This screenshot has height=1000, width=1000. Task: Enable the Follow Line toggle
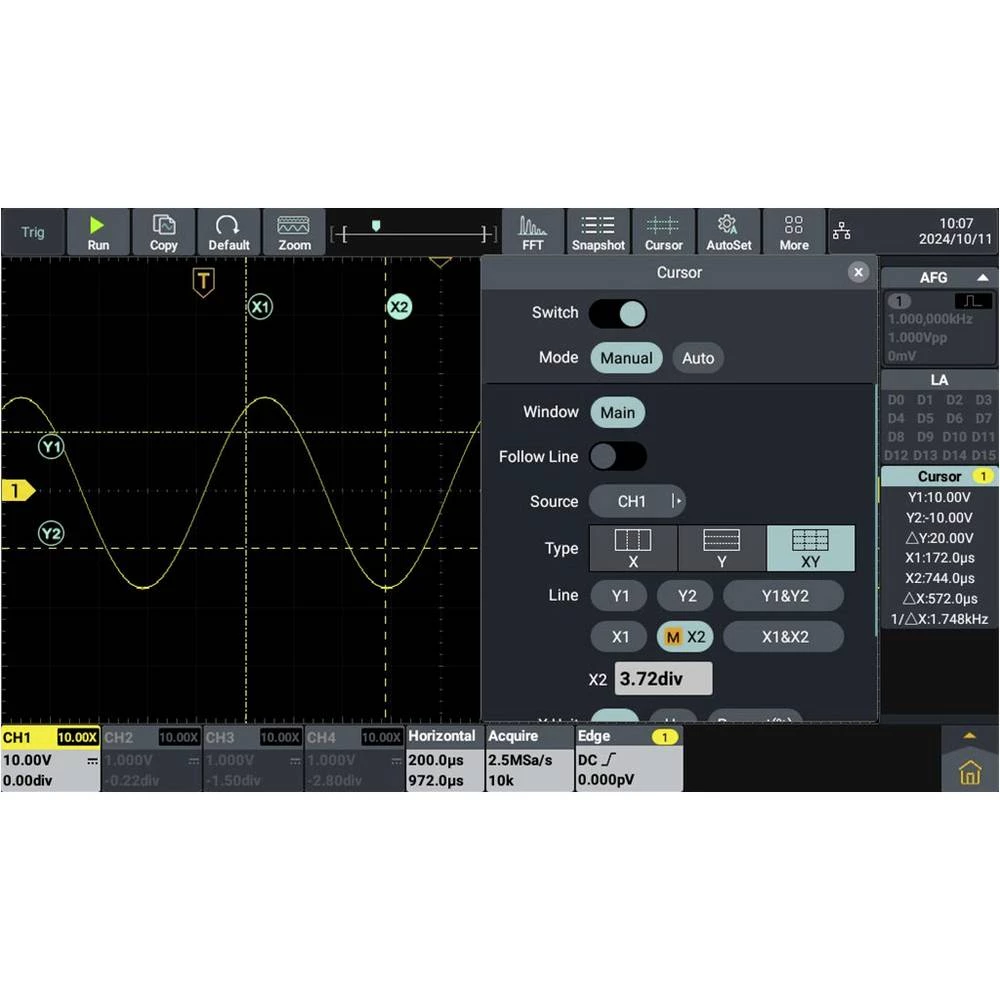click(x=617, y=457)
